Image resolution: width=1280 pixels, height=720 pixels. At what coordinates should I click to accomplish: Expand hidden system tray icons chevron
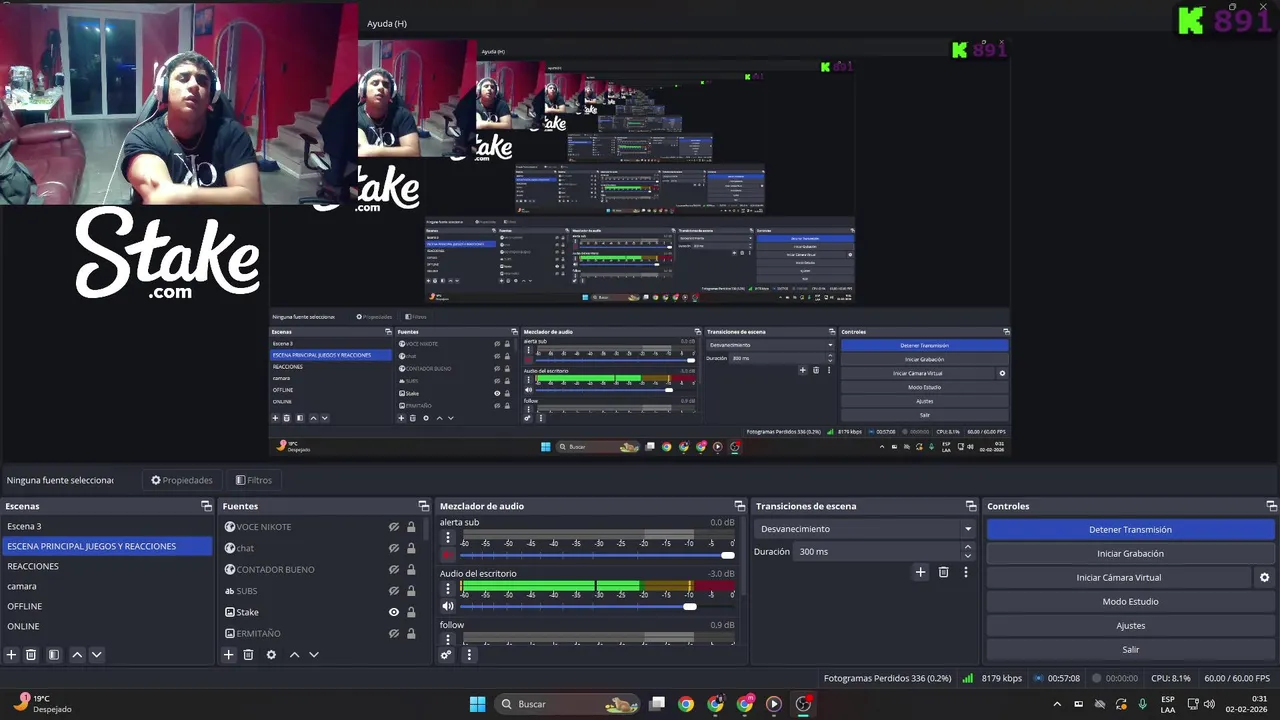(x=1057, y=705)
